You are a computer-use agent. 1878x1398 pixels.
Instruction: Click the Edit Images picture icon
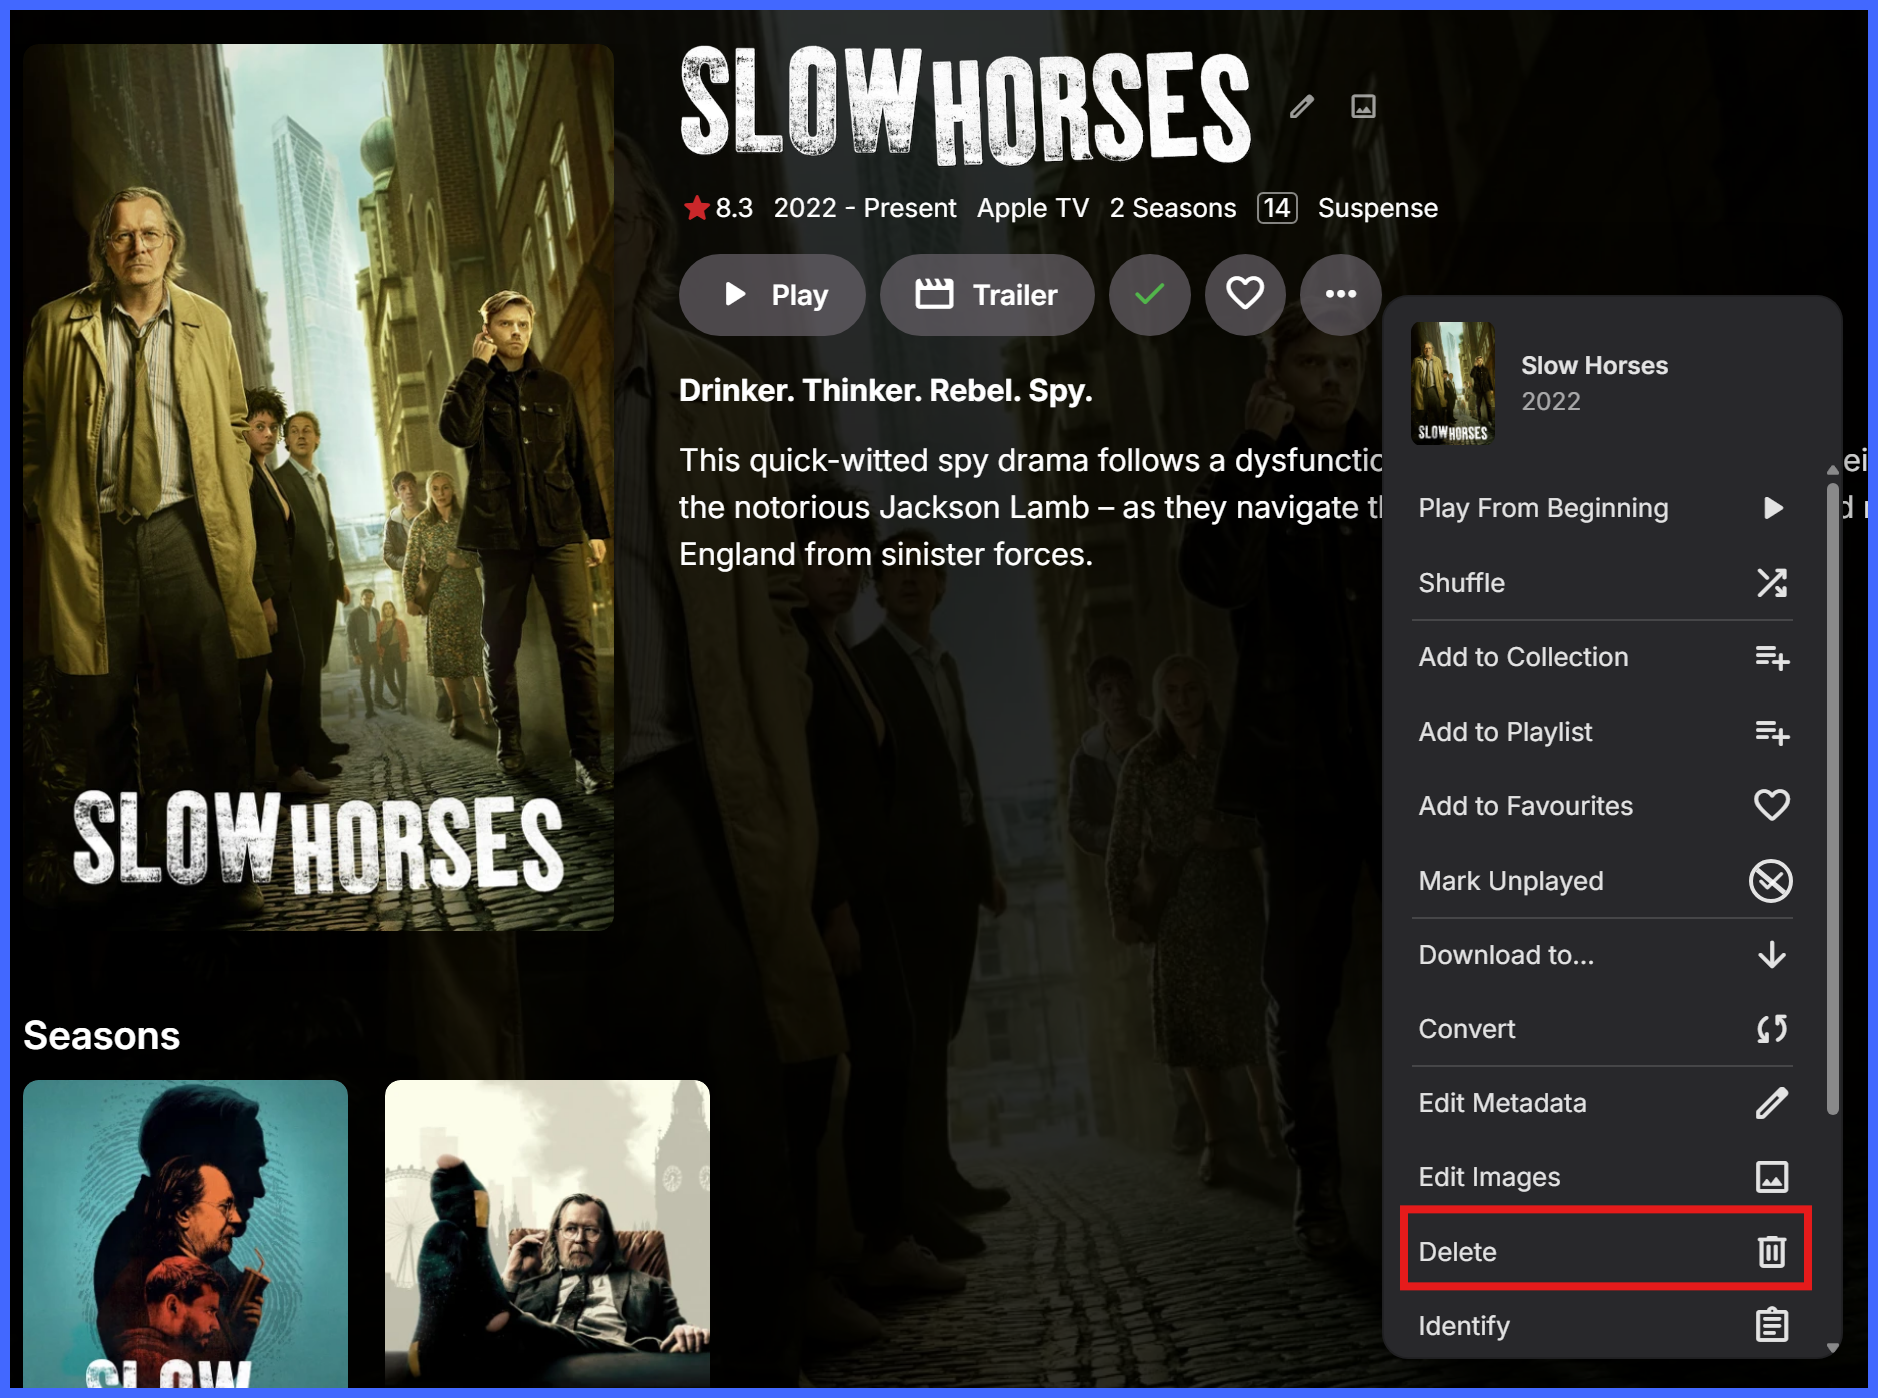pyautogui.click(x=1772, y=1177)
